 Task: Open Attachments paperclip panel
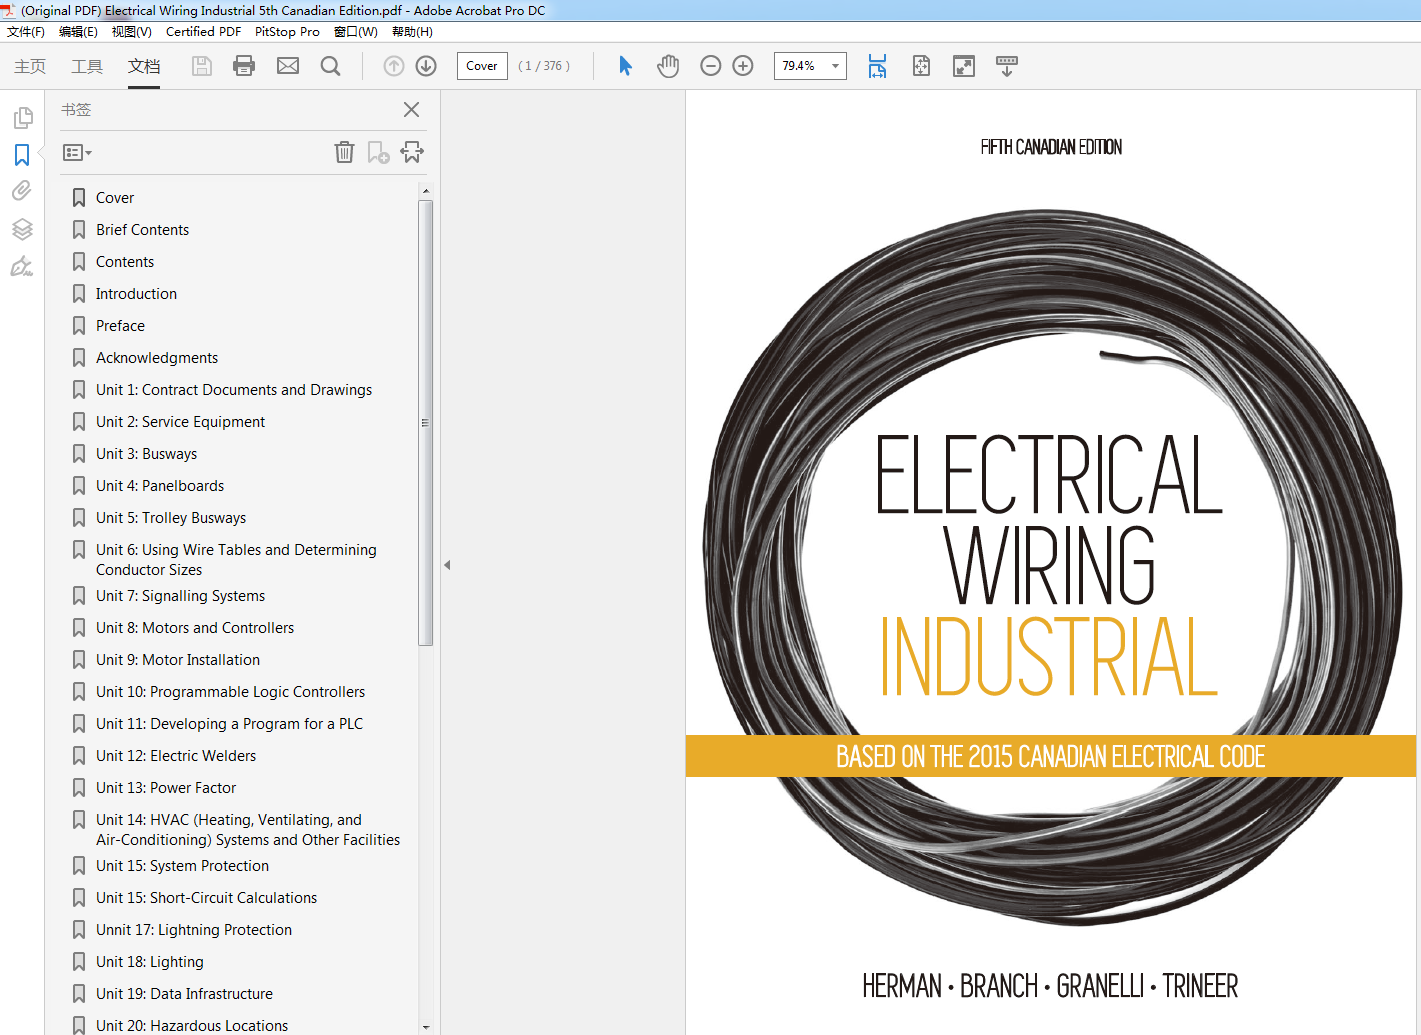click(x=22, y=191)
